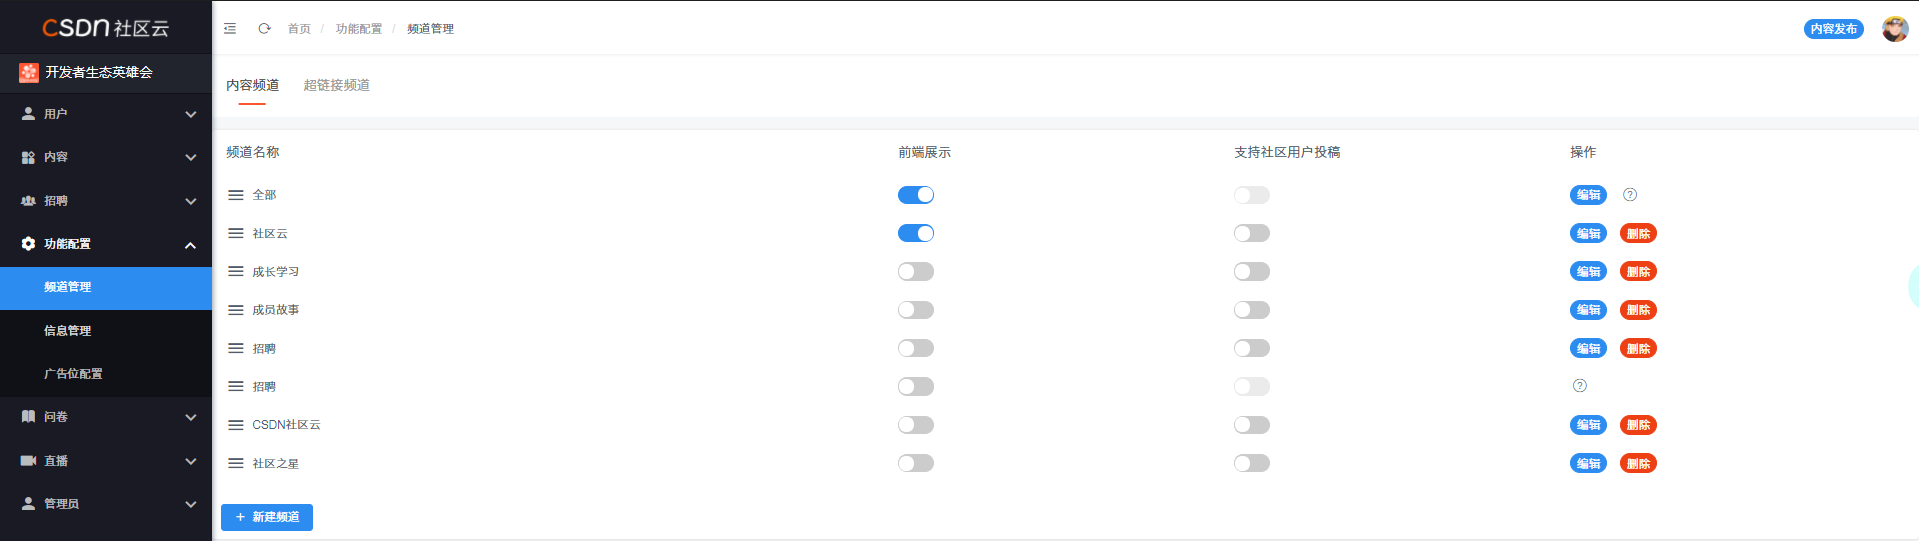Screen dimensions: 1919x541
Task: Click help question icon in 全部 row
Action: 1630,195
